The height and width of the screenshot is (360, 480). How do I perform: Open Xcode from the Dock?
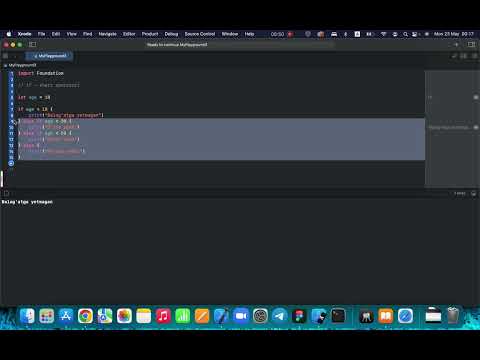221,316
